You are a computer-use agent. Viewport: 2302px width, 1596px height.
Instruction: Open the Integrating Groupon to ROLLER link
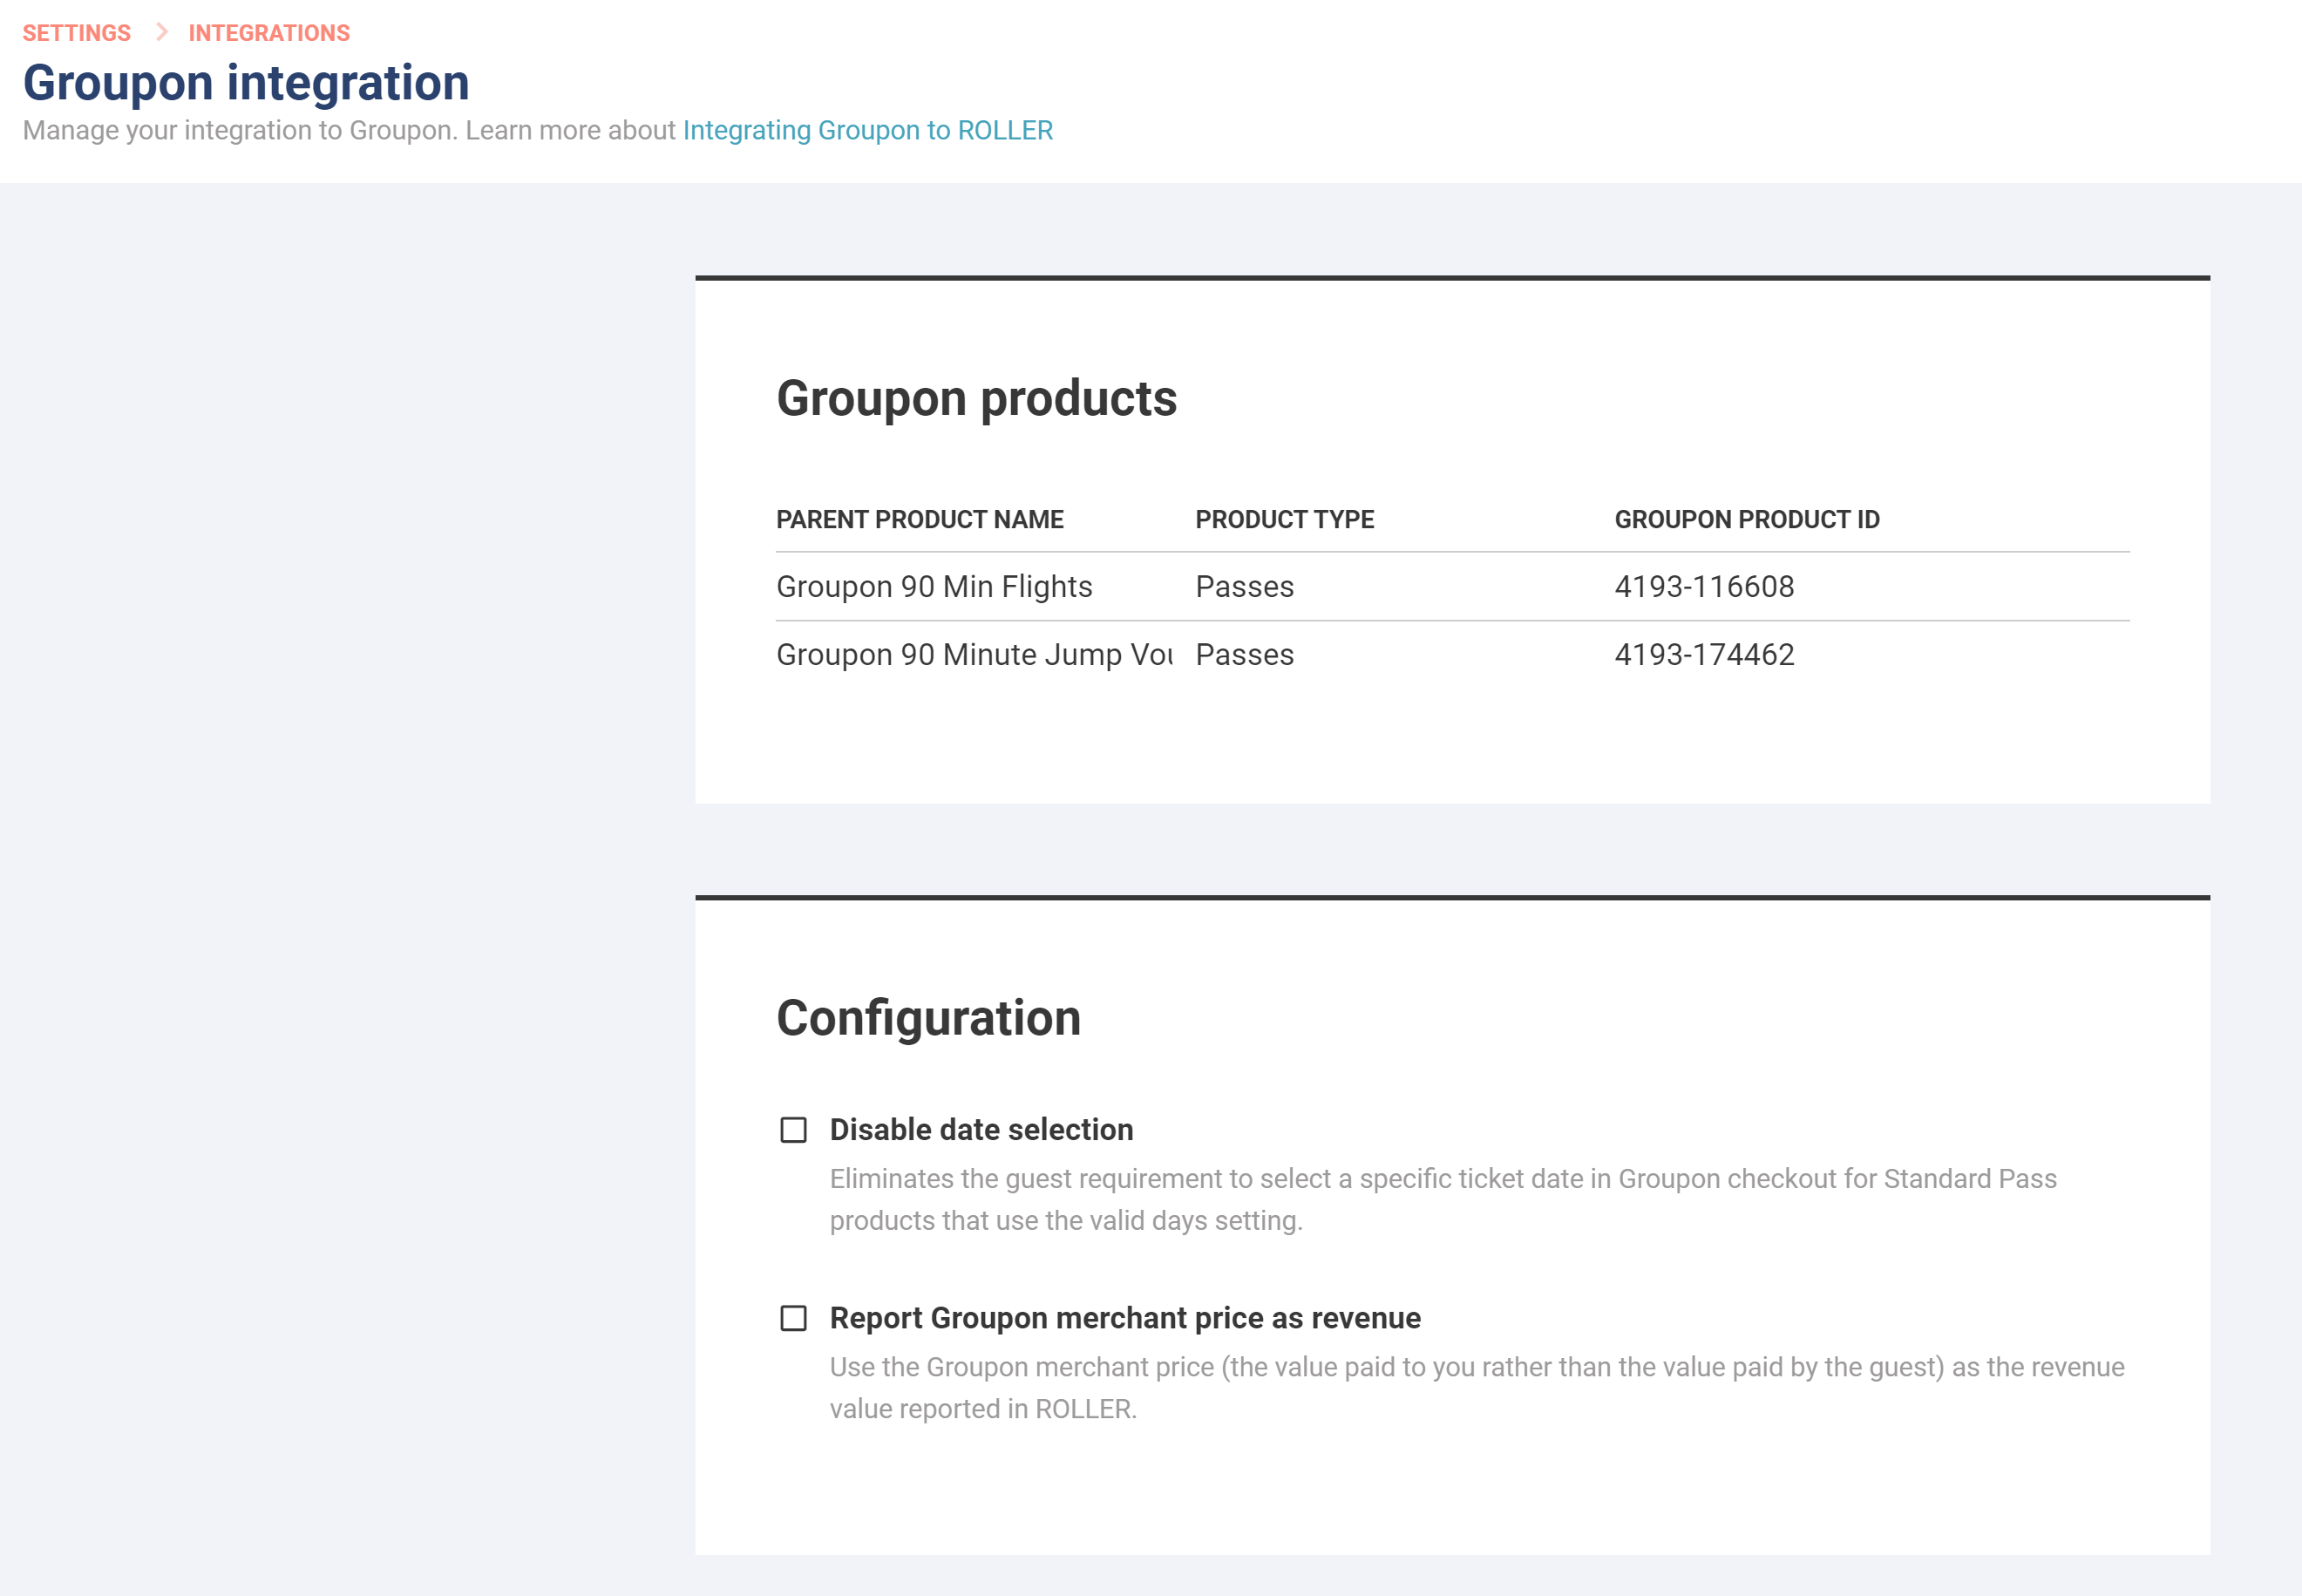click(x=867, y=131)
